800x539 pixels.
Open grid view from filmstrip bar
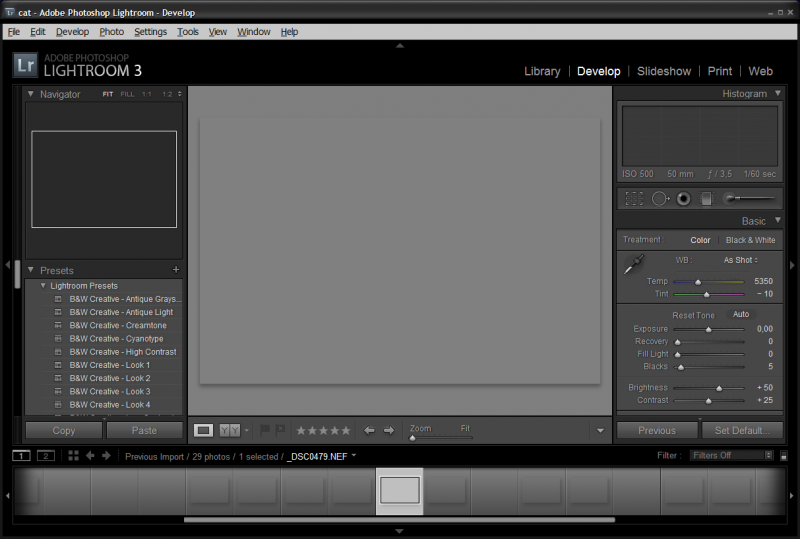73,456
